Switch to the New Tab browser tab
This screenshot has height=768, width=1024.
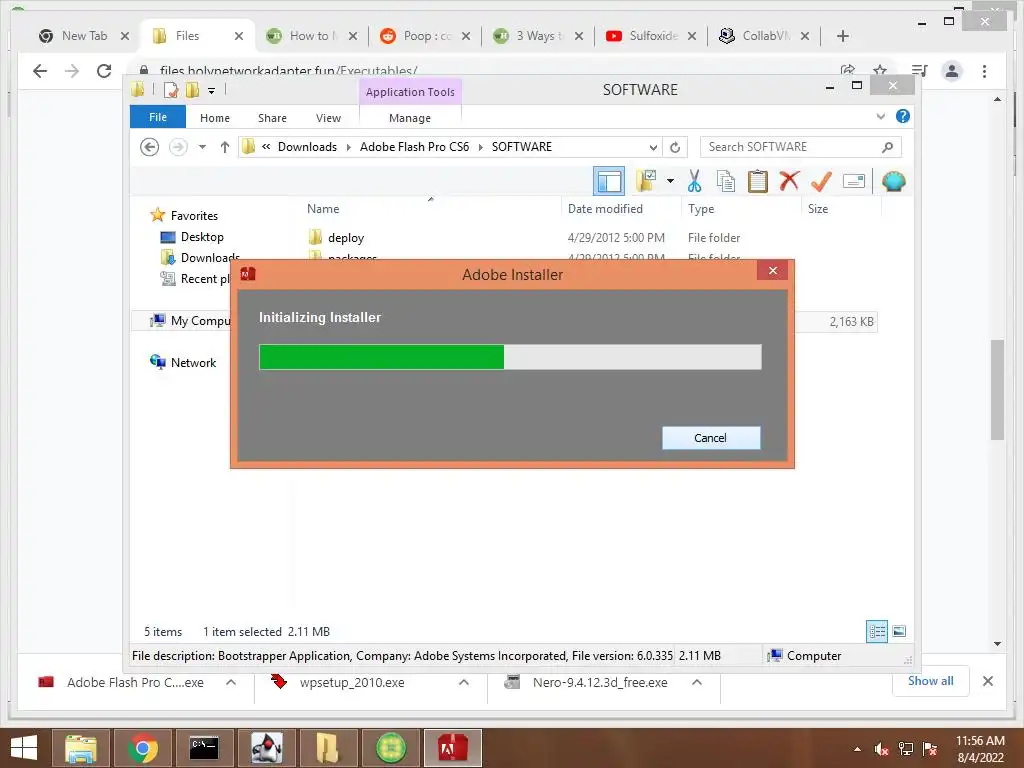click(x=84, y=36)
